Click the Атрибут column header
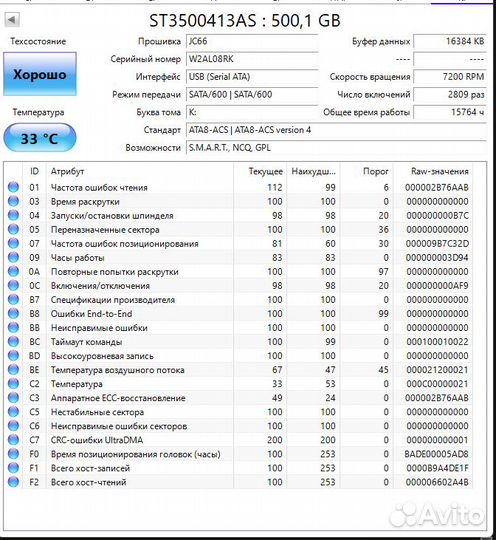 click(x=140, y=171)
